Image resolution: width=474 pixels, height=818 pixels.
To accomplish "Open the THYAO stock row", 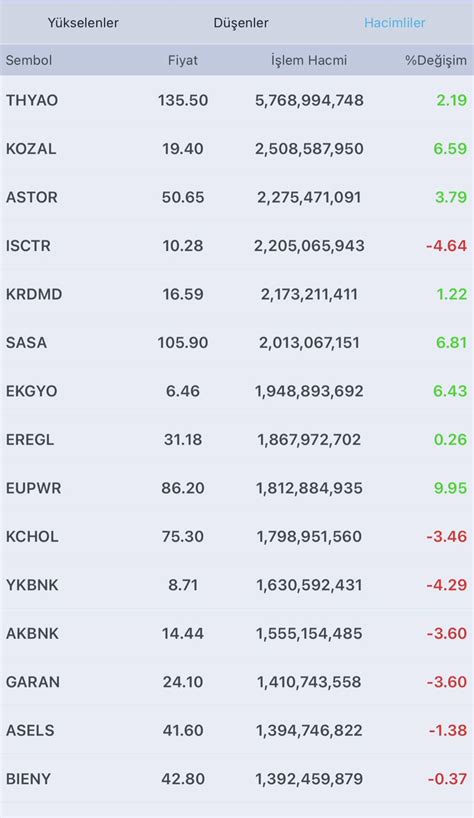I will pyautogui.click(x=237, y=100).
